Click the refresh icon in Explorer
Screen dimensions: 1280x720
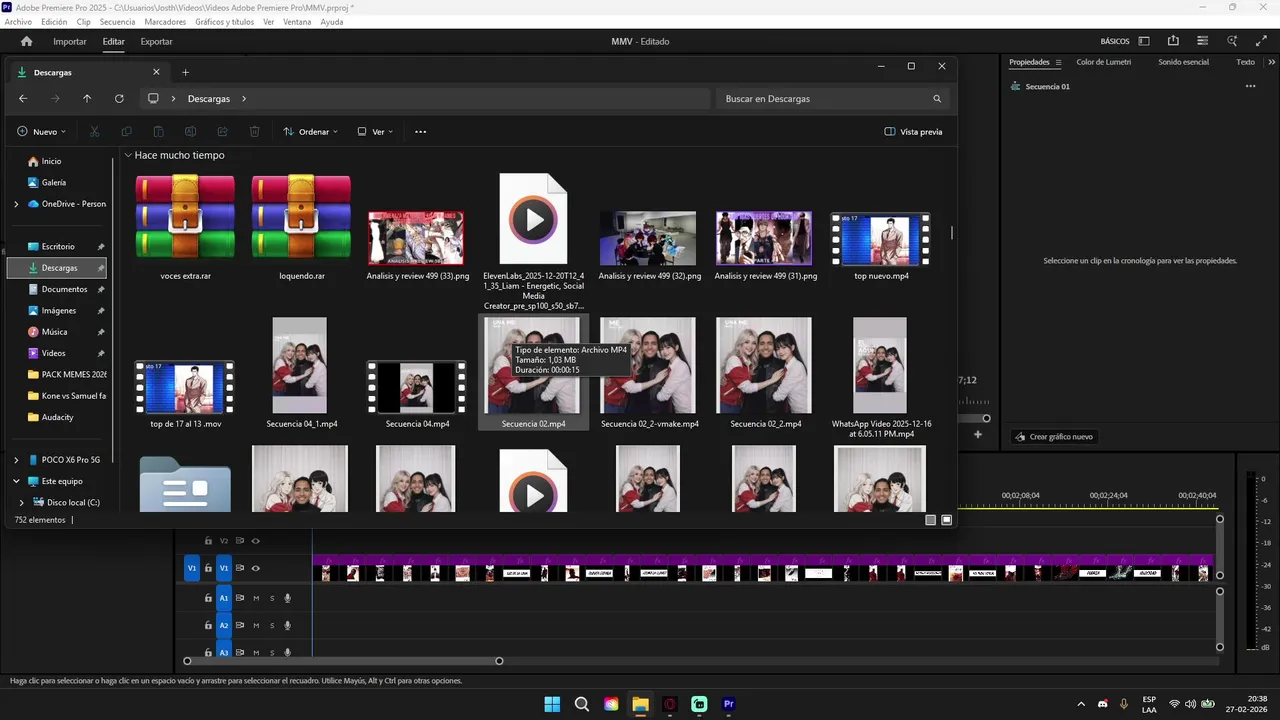119,99
